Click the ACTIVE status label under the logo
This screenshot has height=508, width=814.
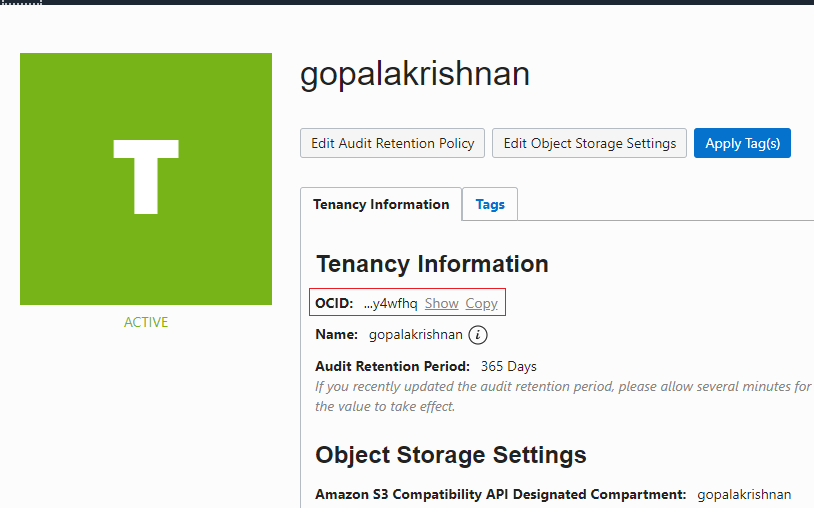coord(146,322)
